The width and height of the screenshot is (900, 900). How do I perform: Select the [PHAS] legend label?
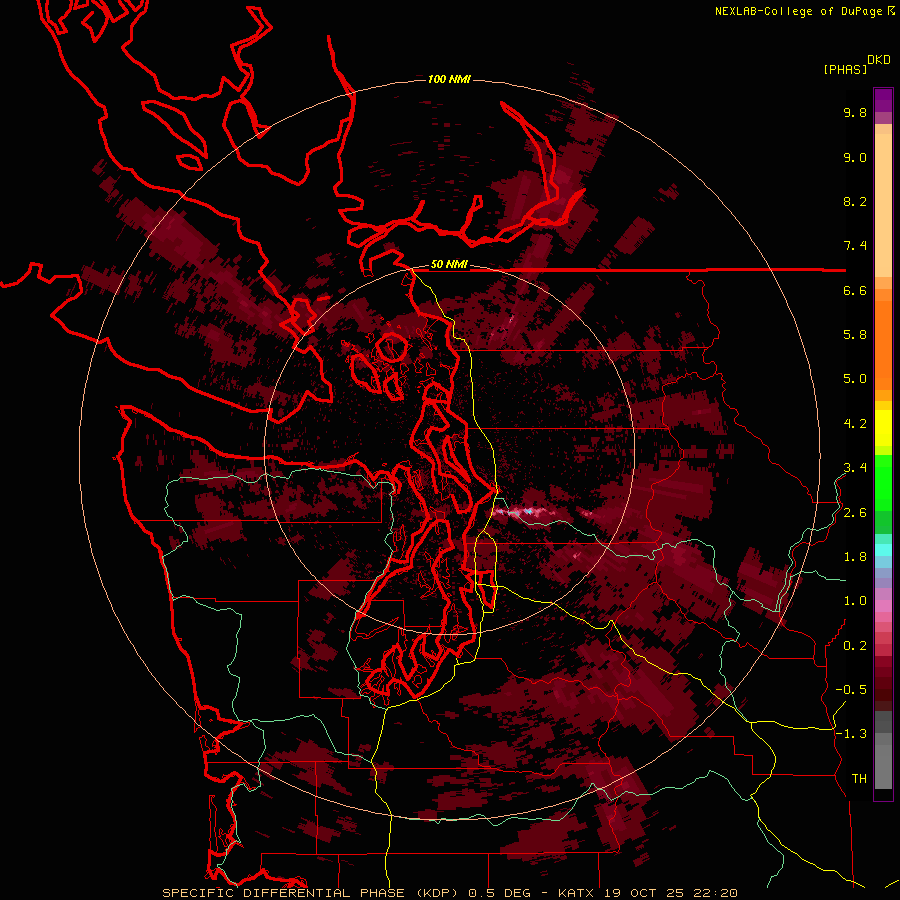point(845,70)
